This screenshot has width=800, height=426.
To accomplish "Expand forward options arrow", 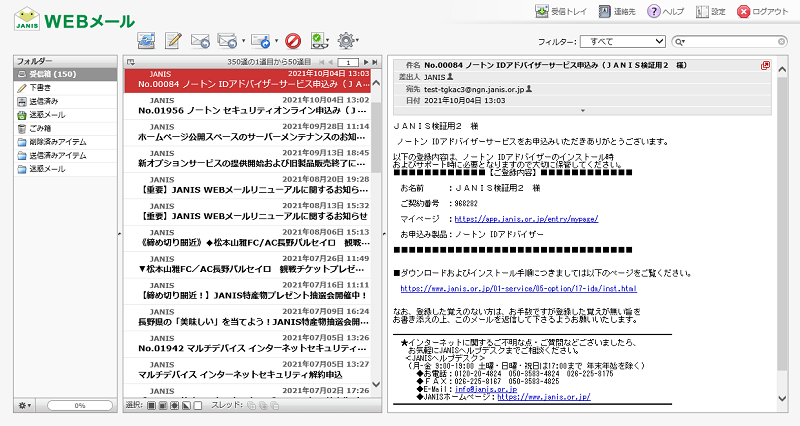I will click(x=277, y=41).
